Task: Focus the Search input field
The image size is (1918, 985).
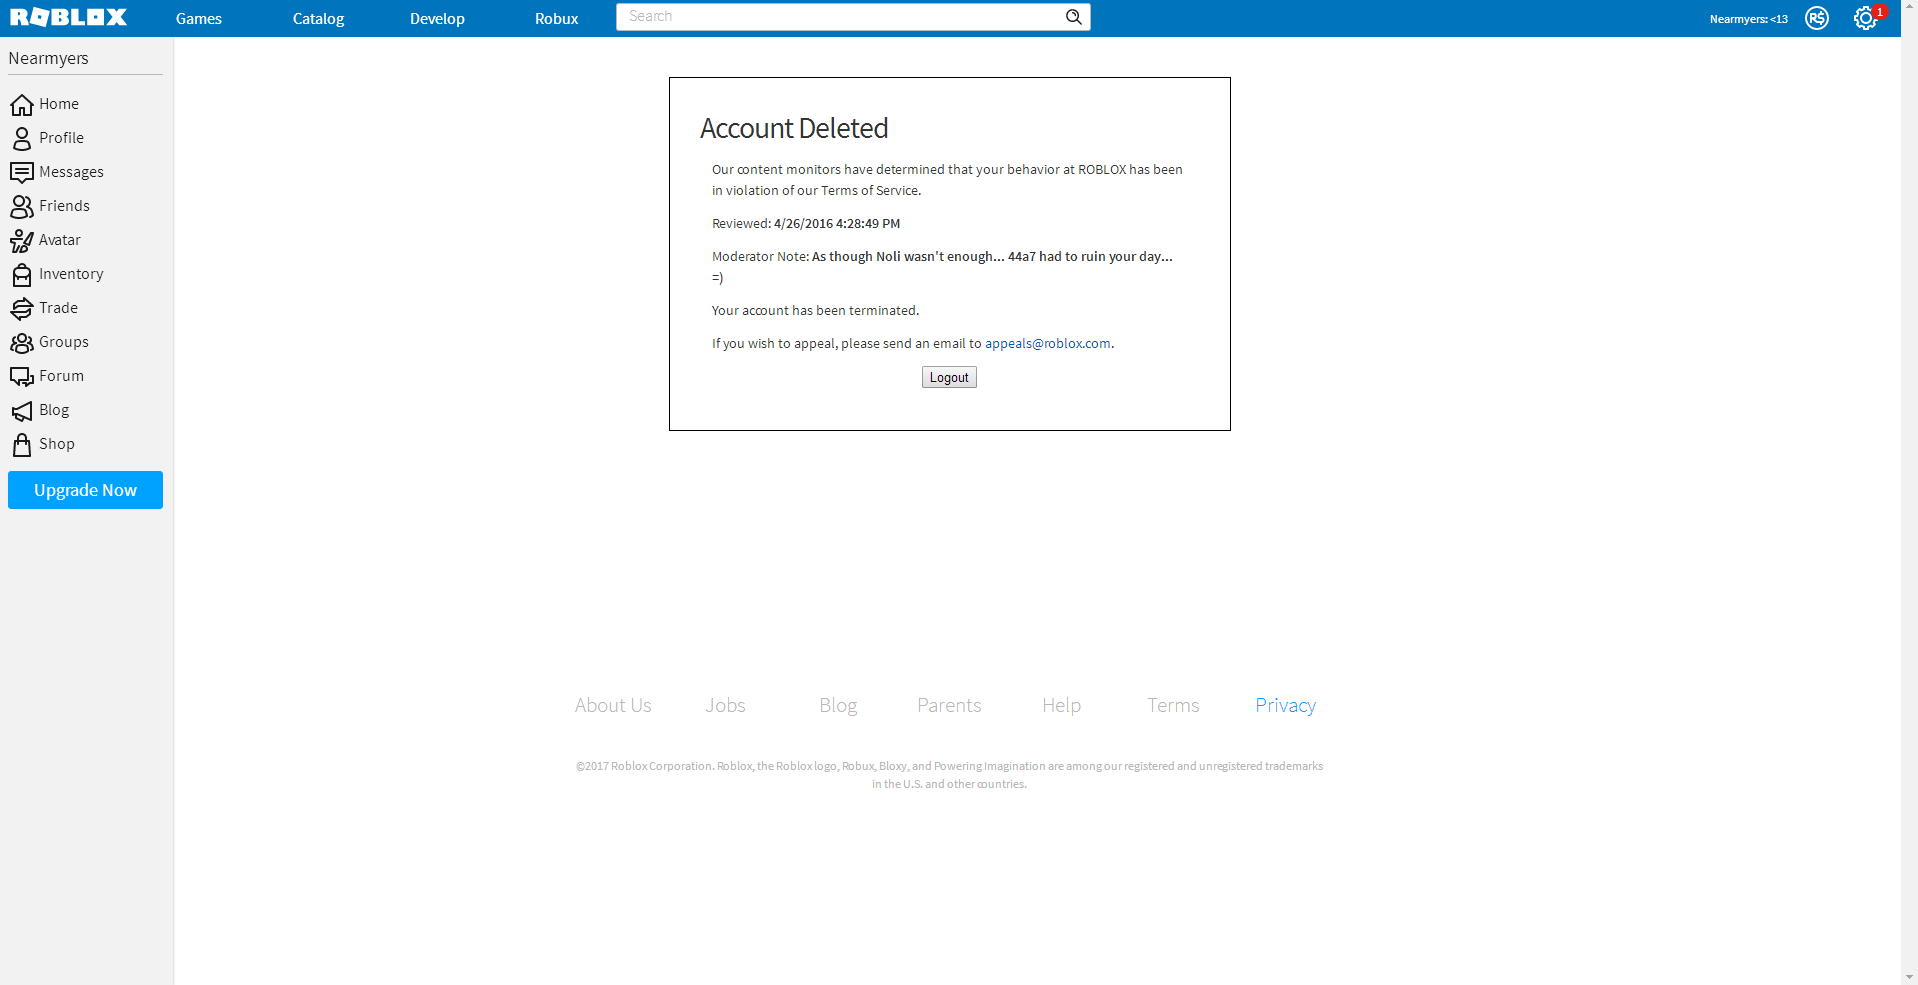Action: 840,17
